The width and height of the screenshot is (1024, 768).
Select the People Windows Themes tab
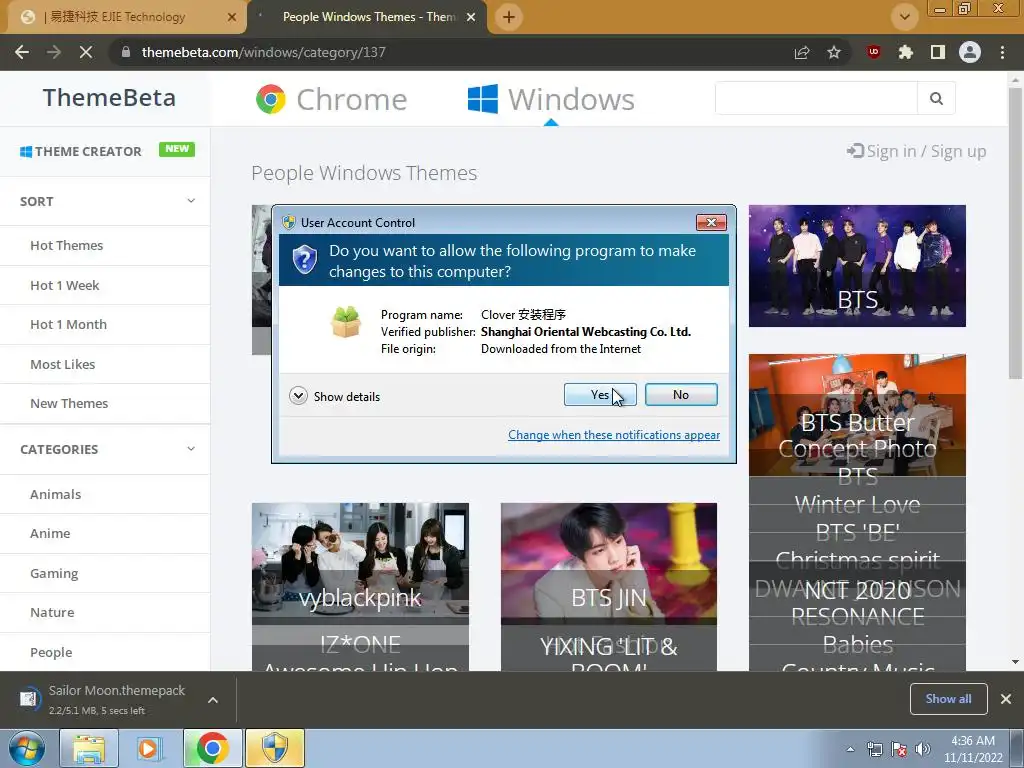tap(366, 17)
